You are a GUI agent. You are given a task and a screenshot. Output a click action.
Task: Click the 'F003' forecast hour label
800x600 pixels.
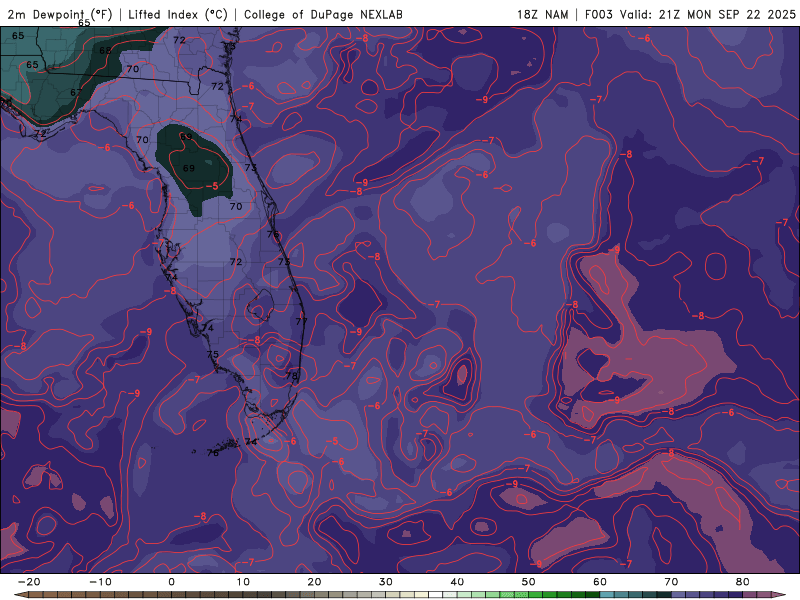tap(598, 14)
